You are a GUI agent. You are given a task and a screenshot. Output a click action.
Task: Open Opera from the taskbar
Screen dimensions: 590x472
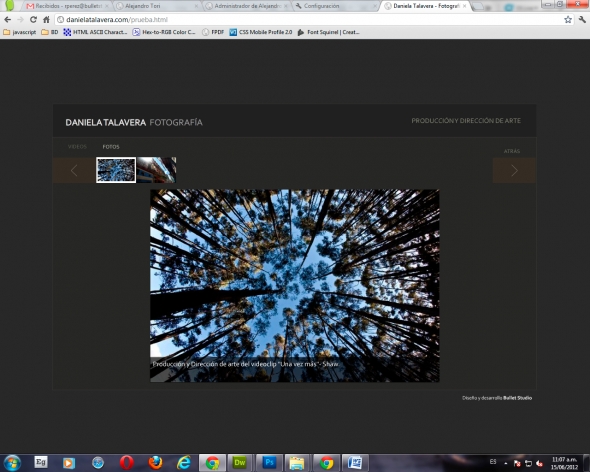pyautogui.click(x=127, y=463)
